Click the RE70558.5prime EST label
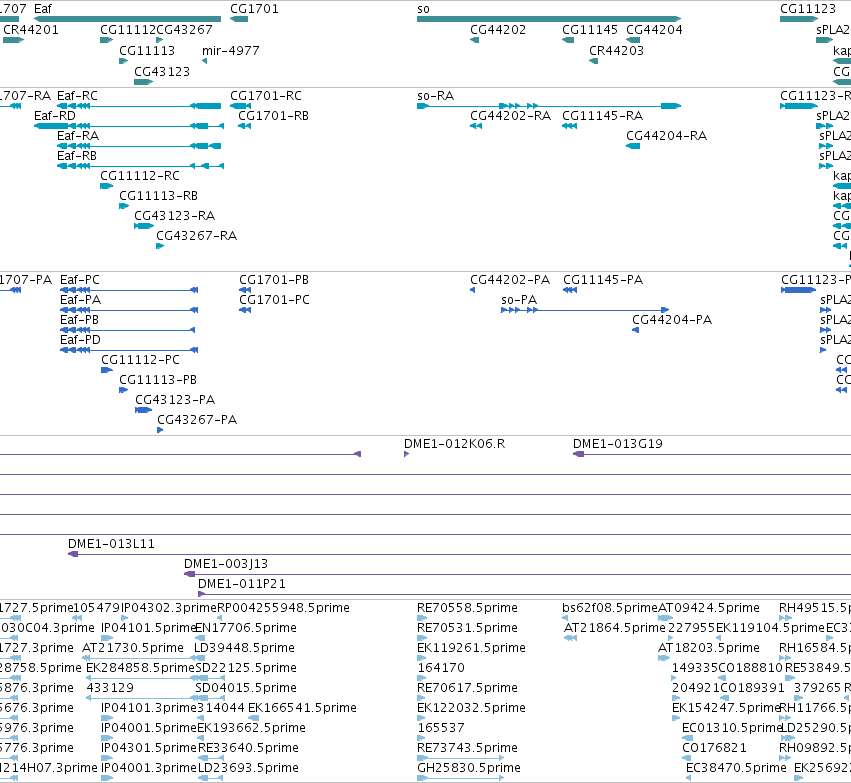The image size is (851, 783). (x=467, y=608)
